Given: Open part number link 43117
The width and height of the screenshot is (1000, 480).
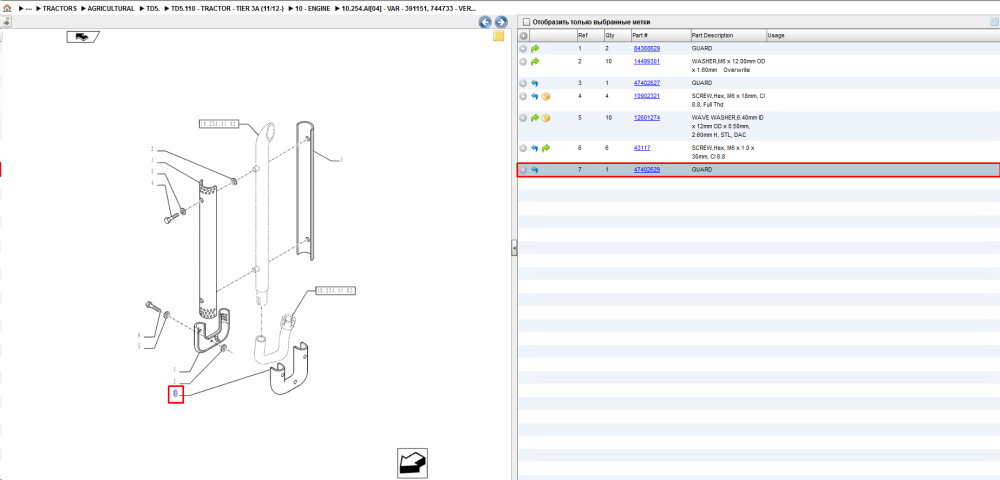Looking at the screenshot, I should pos(641,148).
